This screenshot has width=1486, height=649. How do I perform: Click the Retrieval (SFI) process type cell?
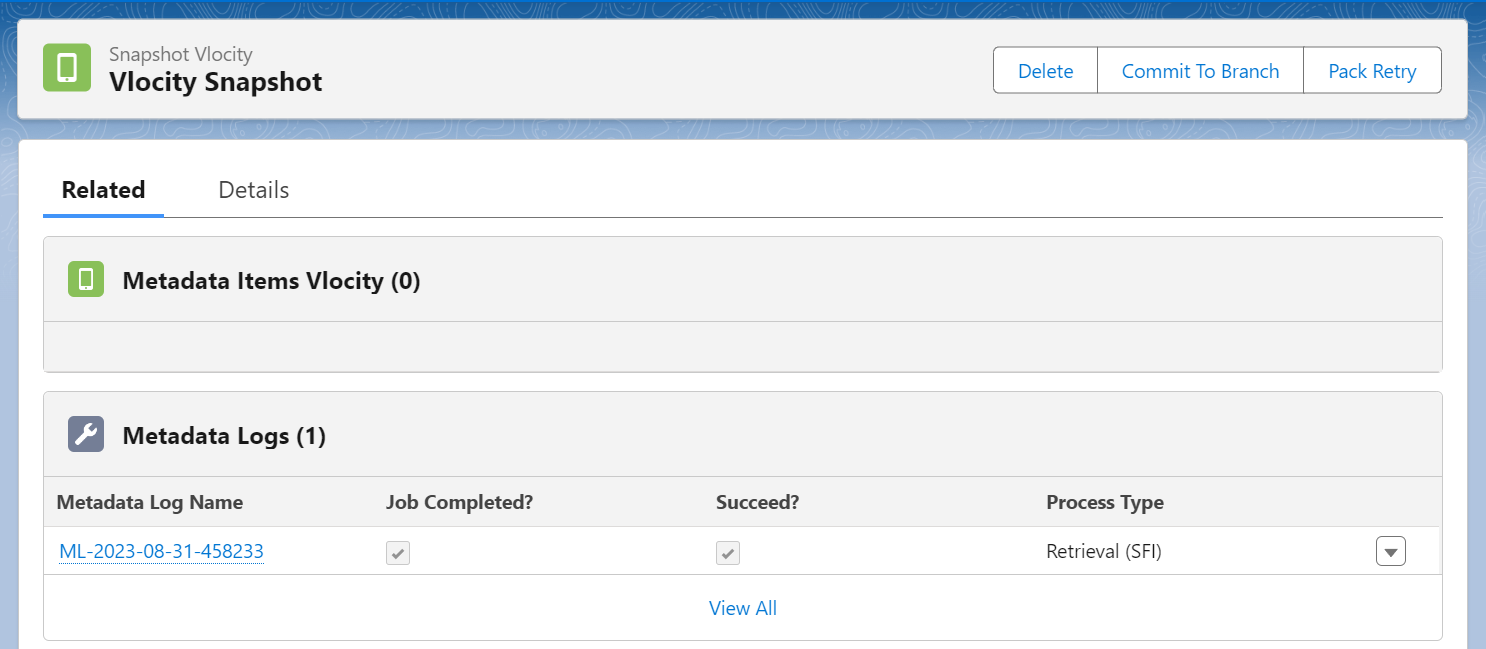click(1103, 551)
